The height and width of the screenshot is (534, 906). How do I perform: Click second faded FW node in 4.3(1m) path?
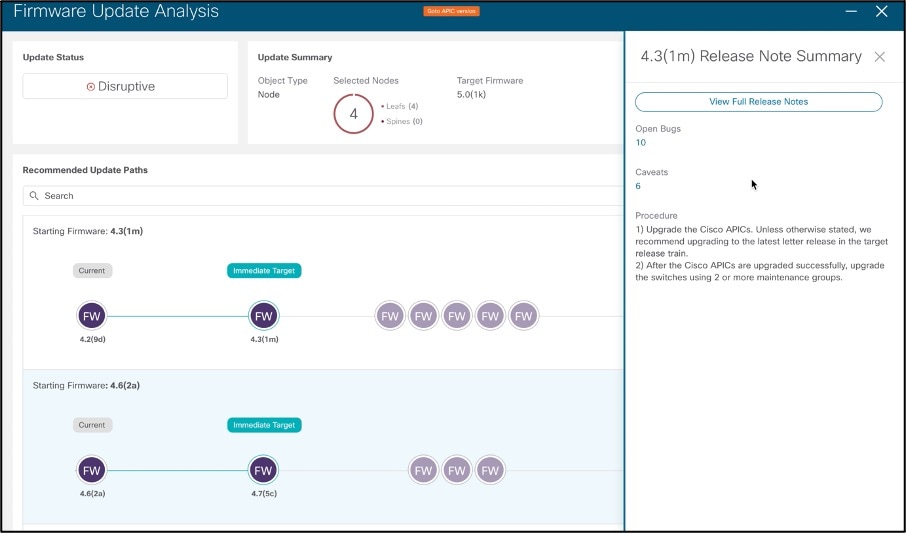pyautogui.click(x=424, y=316)
